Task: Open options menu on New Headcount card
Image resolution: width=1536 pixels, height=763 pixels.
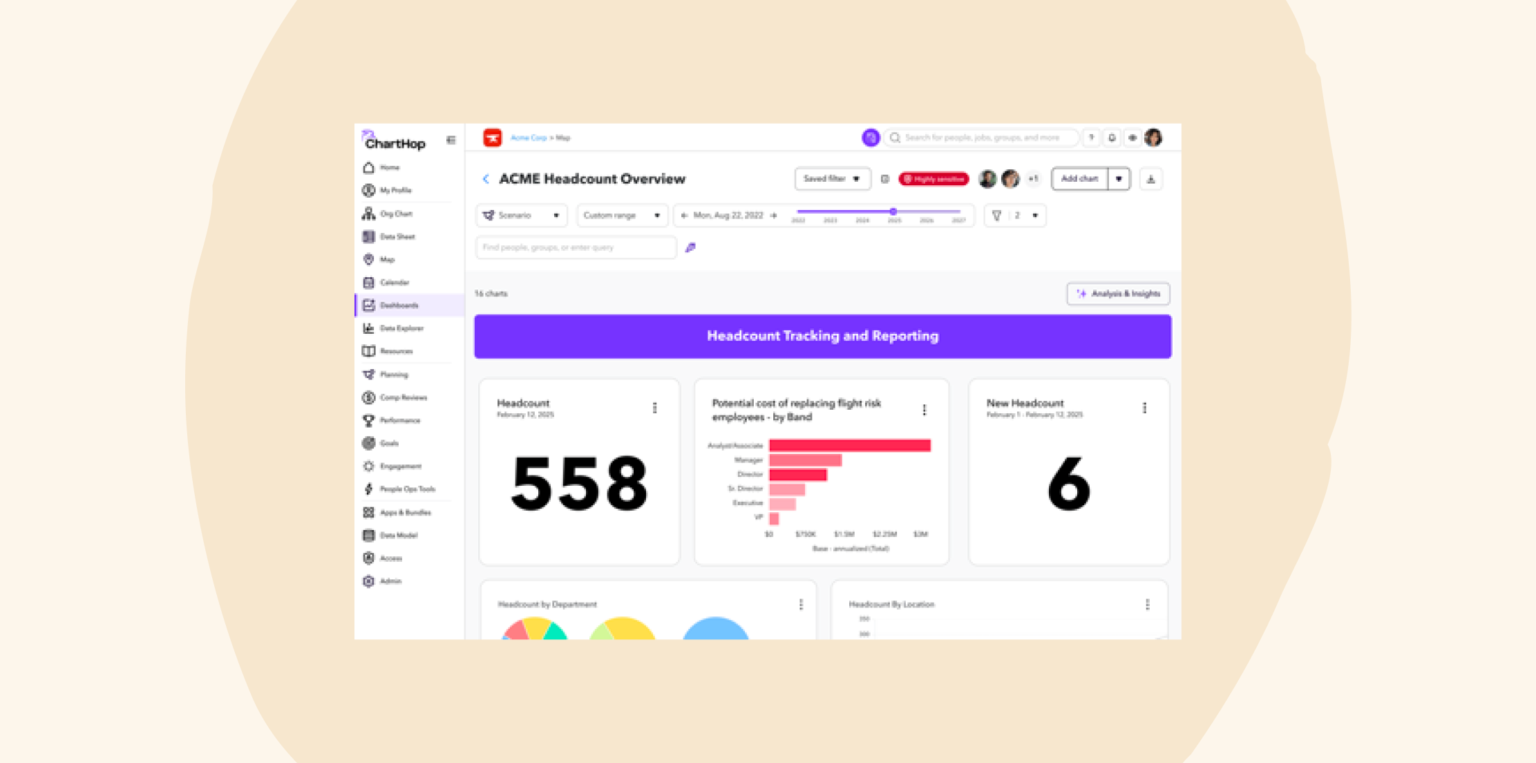Action: click(x=1144, y=408)
